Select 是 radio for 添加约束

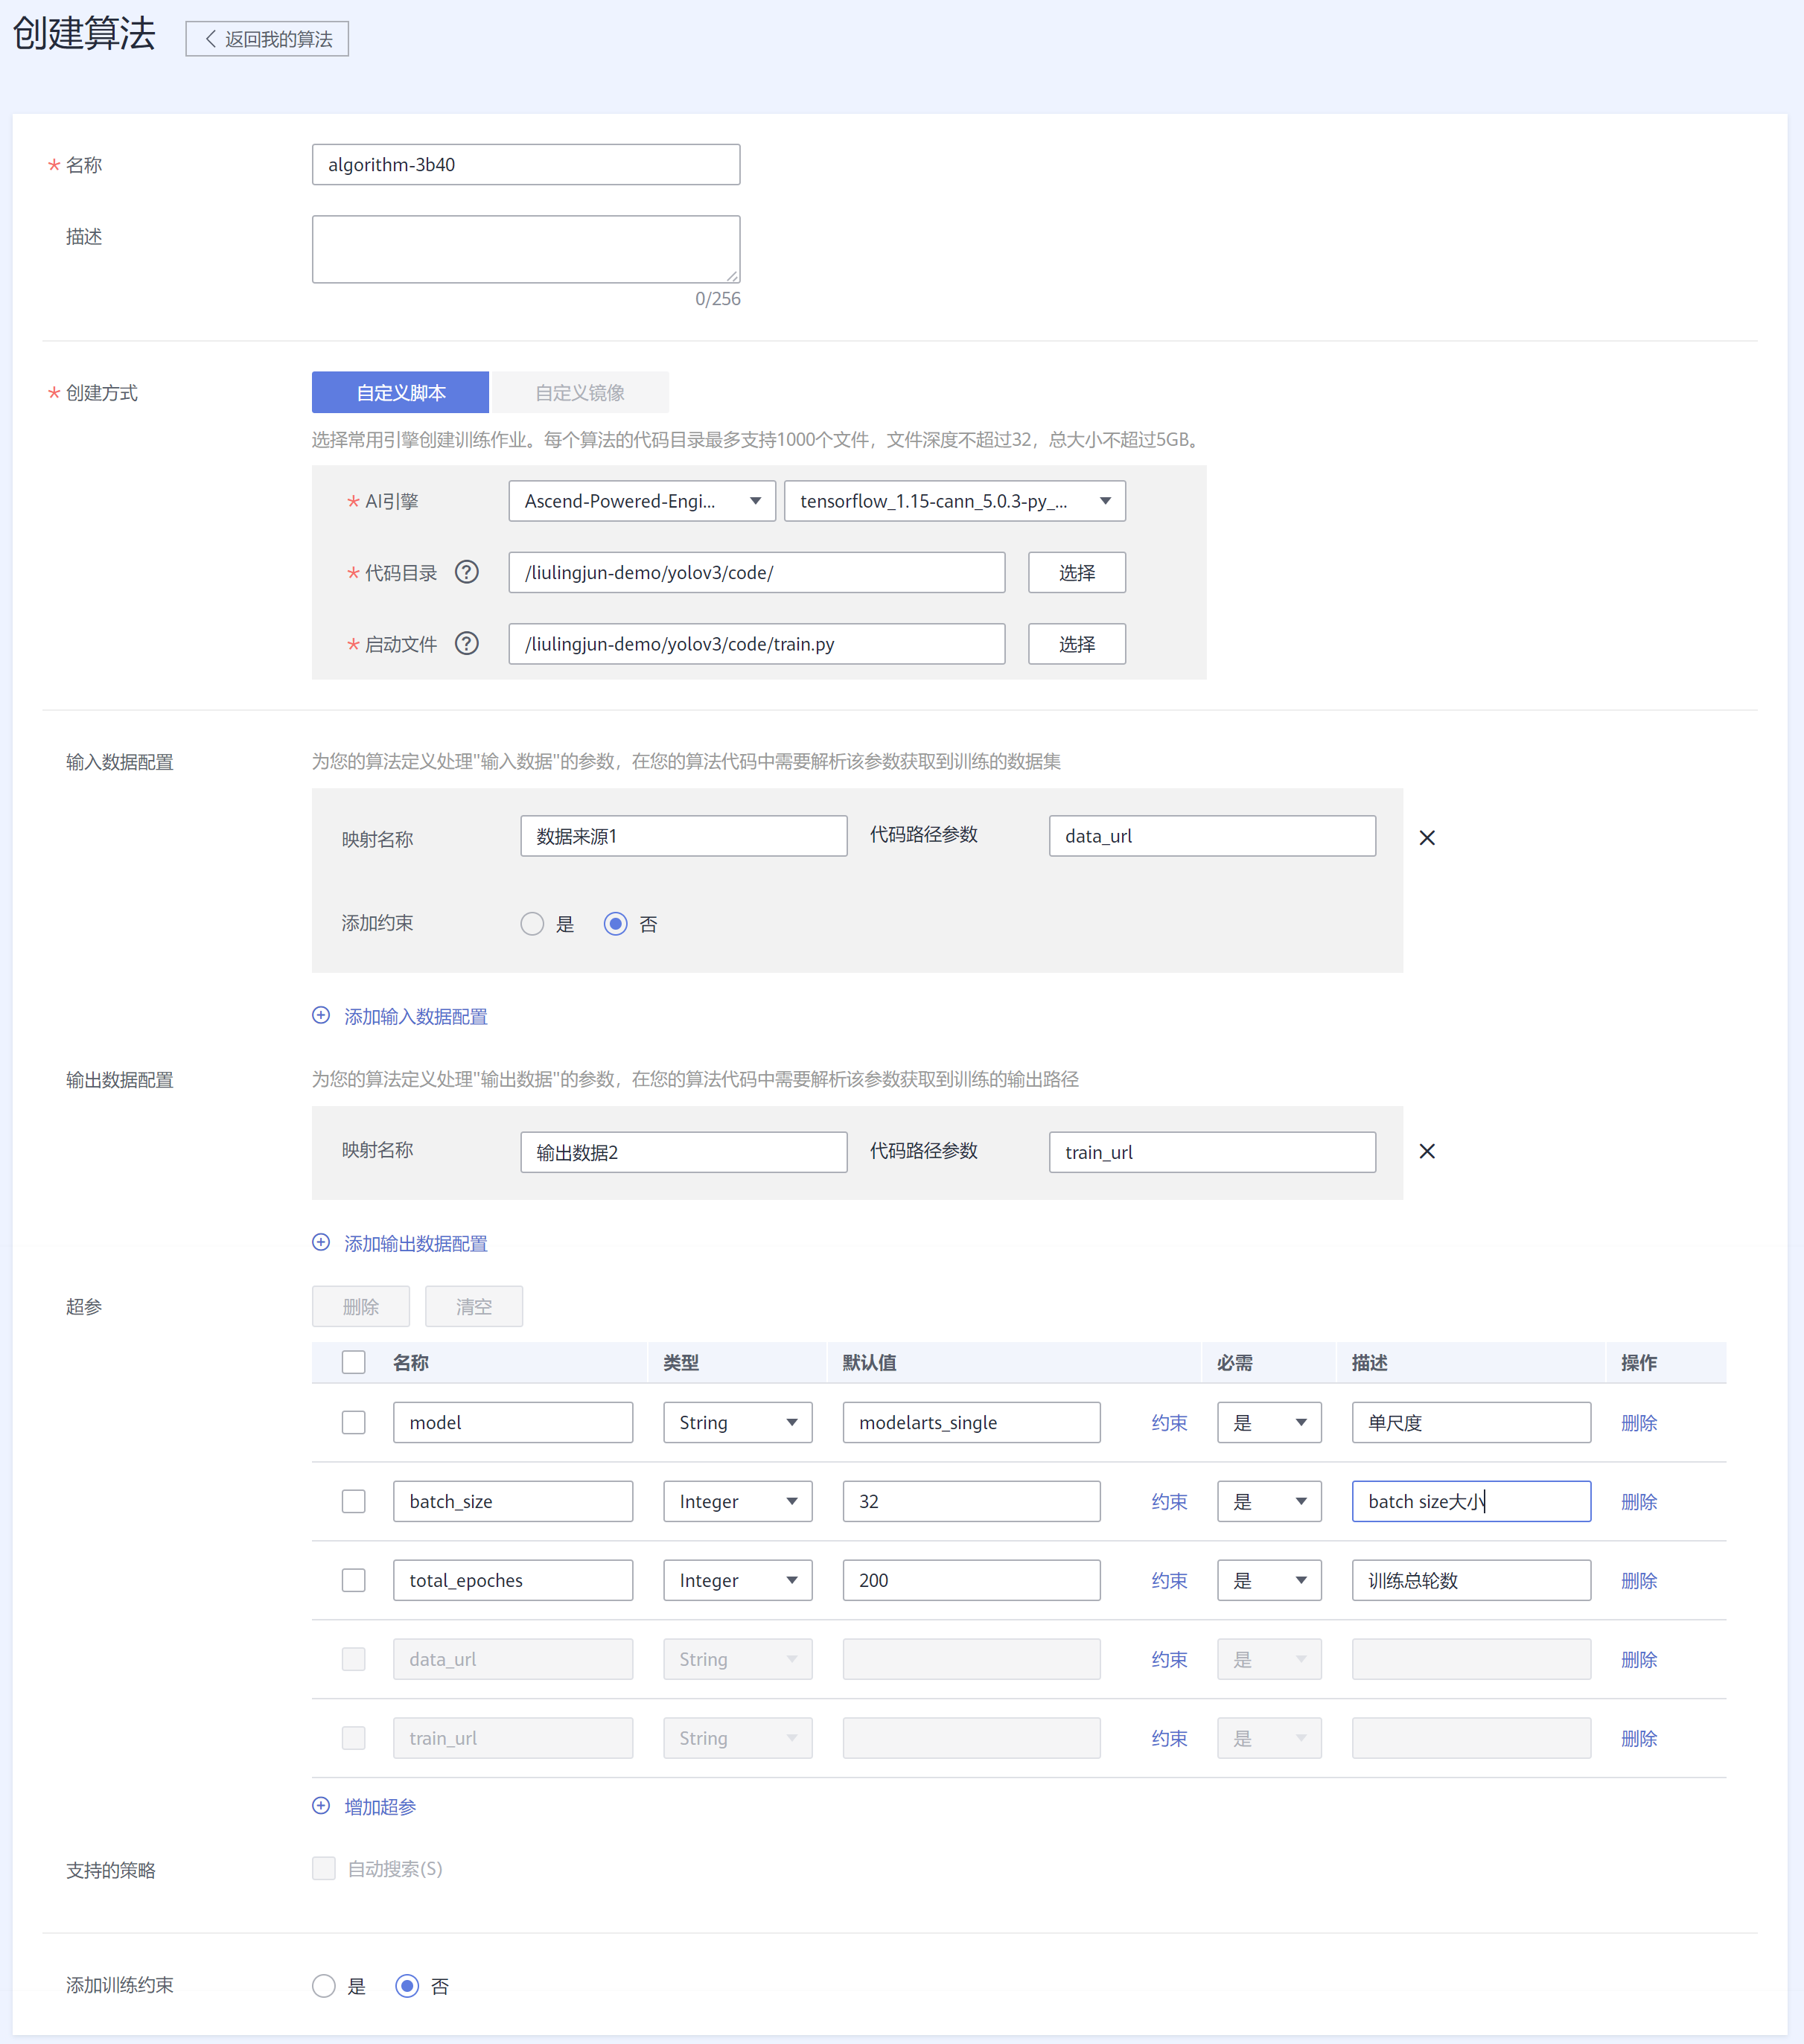532,923
